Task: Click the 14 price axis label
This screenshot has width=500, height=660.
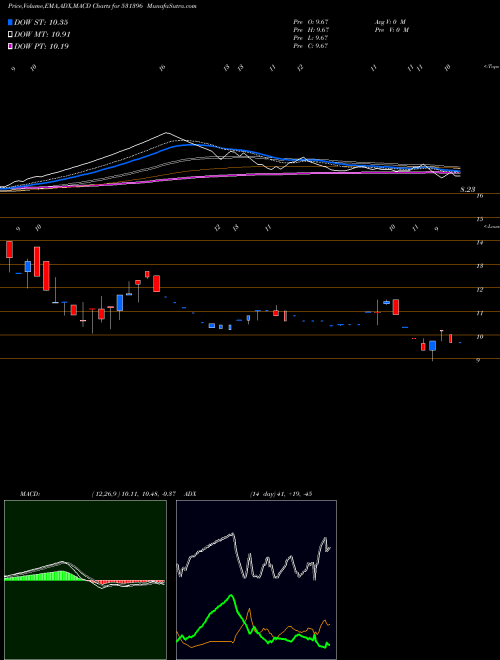Action: [479, 243]
